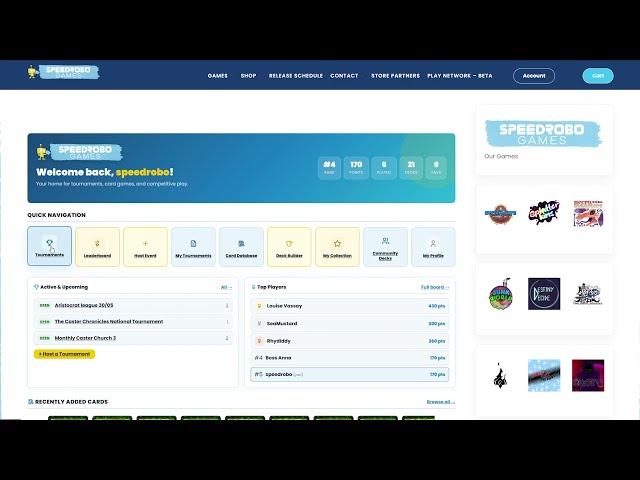Viewport: 640px width, 480px height.
Task: Click the 21 decks stat tile
Action: click(x=411, y=168)
